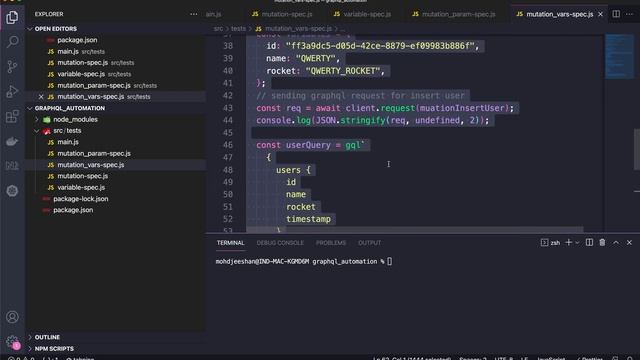Maximize the terminal panel size

[x=616, y=242]
